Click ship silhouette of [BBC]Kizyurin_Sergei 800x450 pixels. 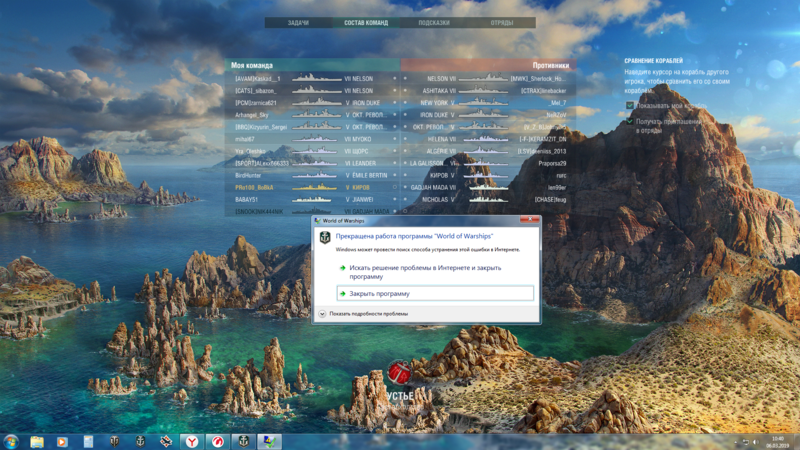coord(316,127)
